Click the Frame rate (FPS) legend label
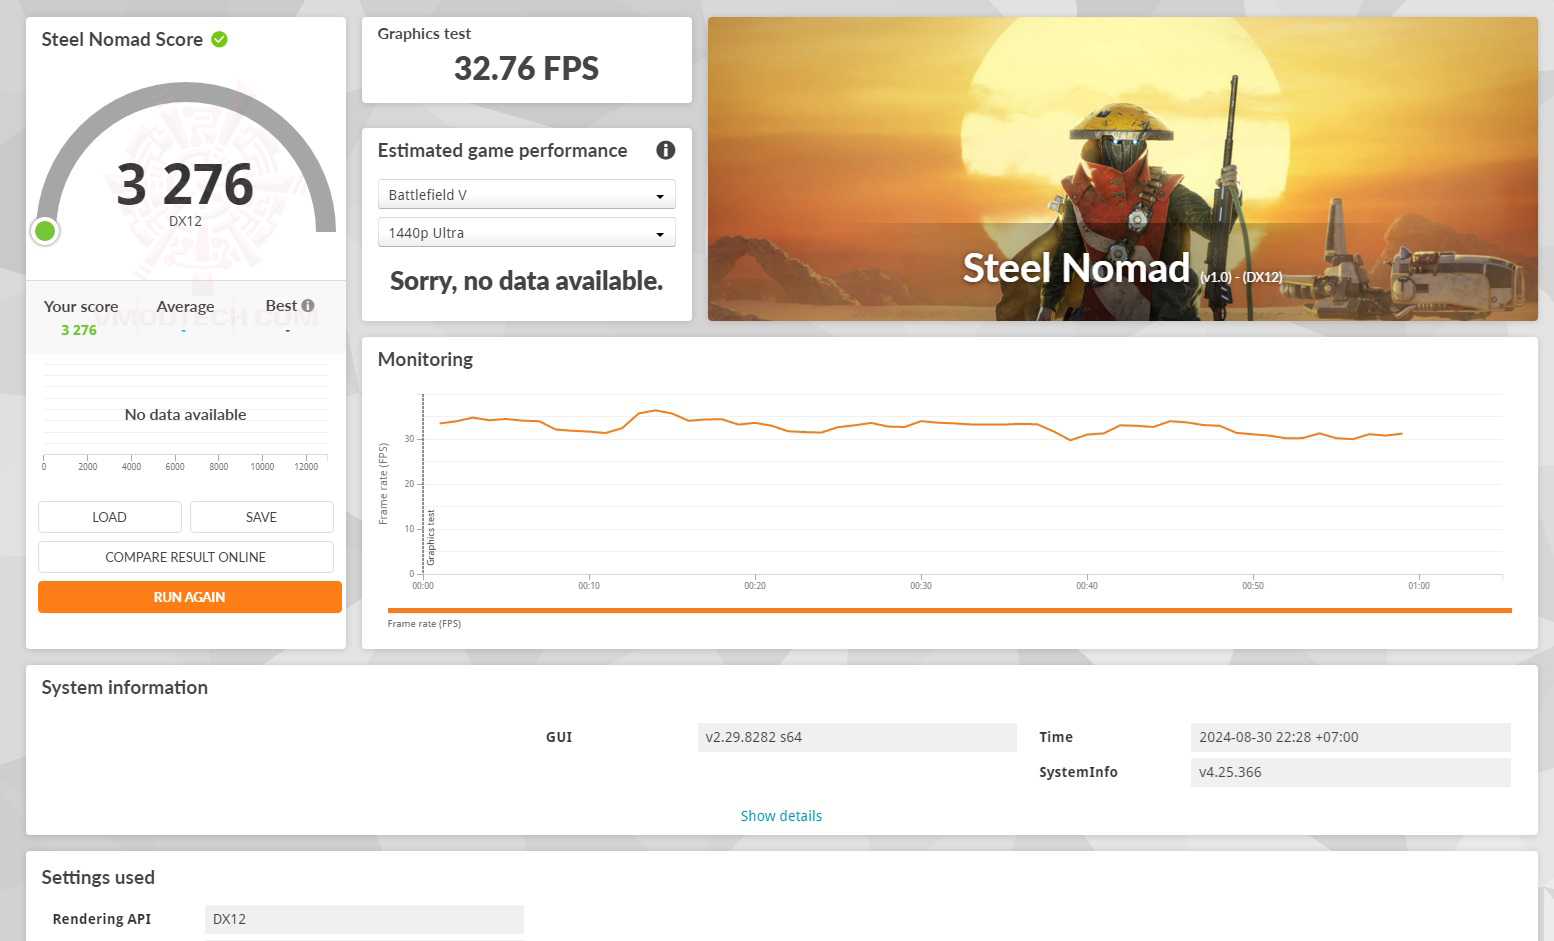The height and width of the screenshot is (941, 1554). [424, 624]
